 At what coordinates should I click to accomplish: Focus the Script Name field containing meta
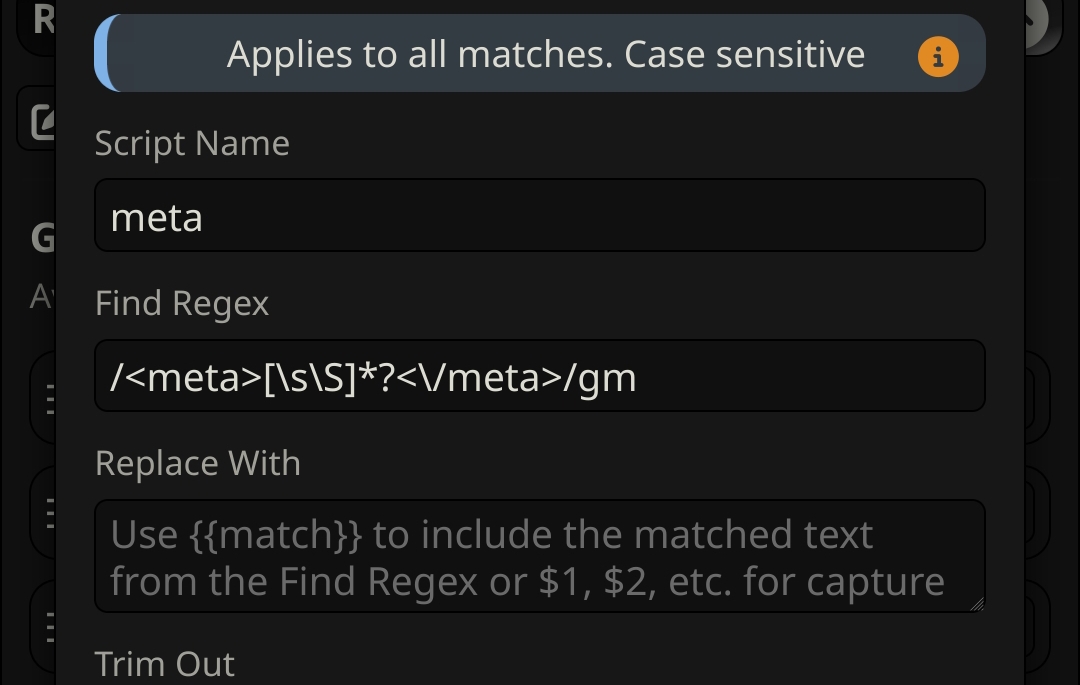pyautogui.click(x=539, y=215)
